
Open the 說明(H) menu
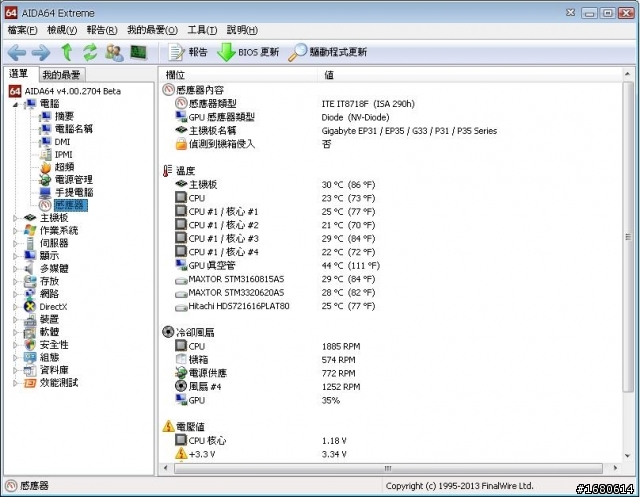tap(242, 30)
